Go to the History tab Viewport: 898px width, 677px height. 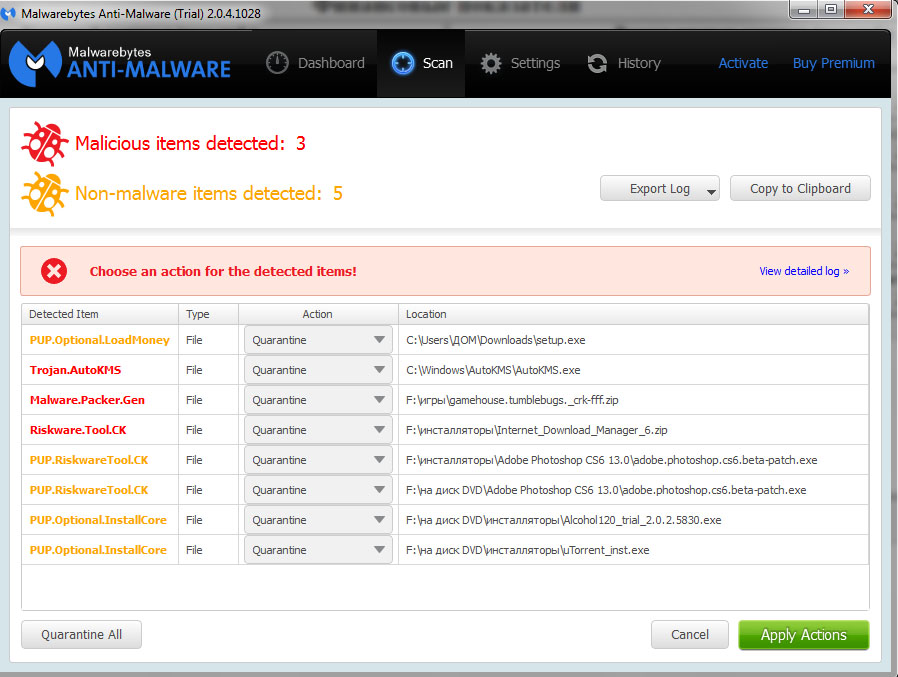coord(624,63)
